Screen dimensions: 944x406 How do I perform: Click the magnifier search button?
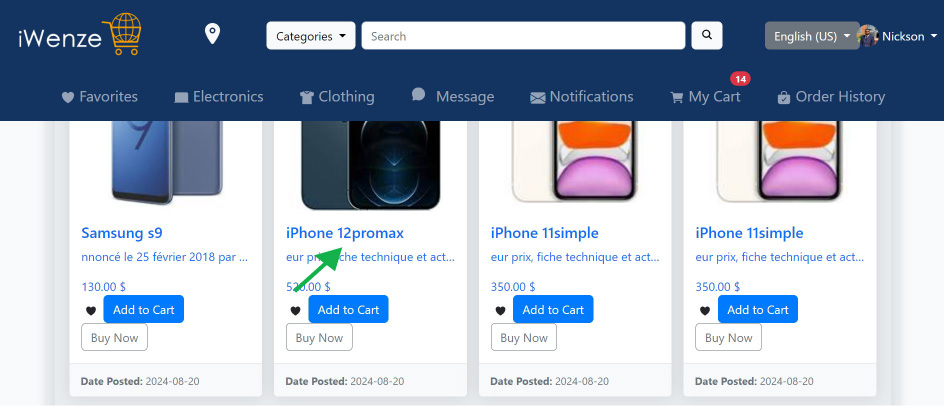(x=707, y=36)
